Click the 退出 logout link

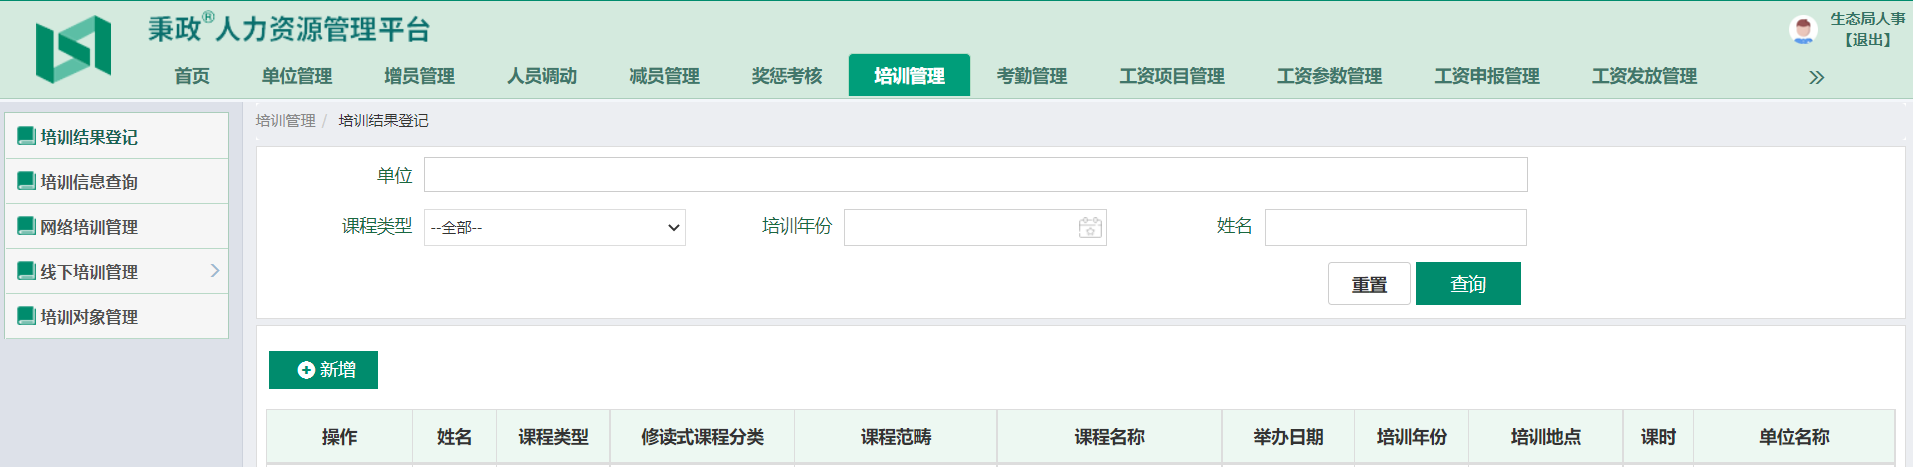point(1867,40)
